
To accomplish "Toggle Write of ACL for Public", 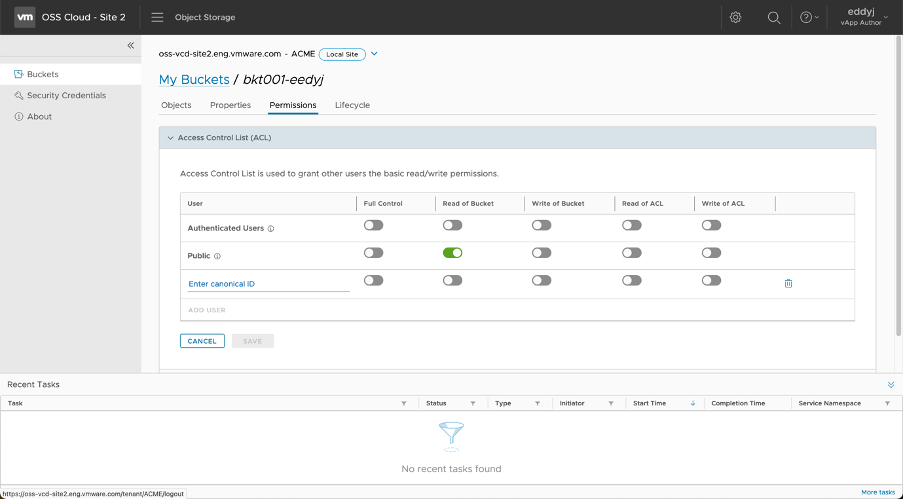I will coord(711,253).
